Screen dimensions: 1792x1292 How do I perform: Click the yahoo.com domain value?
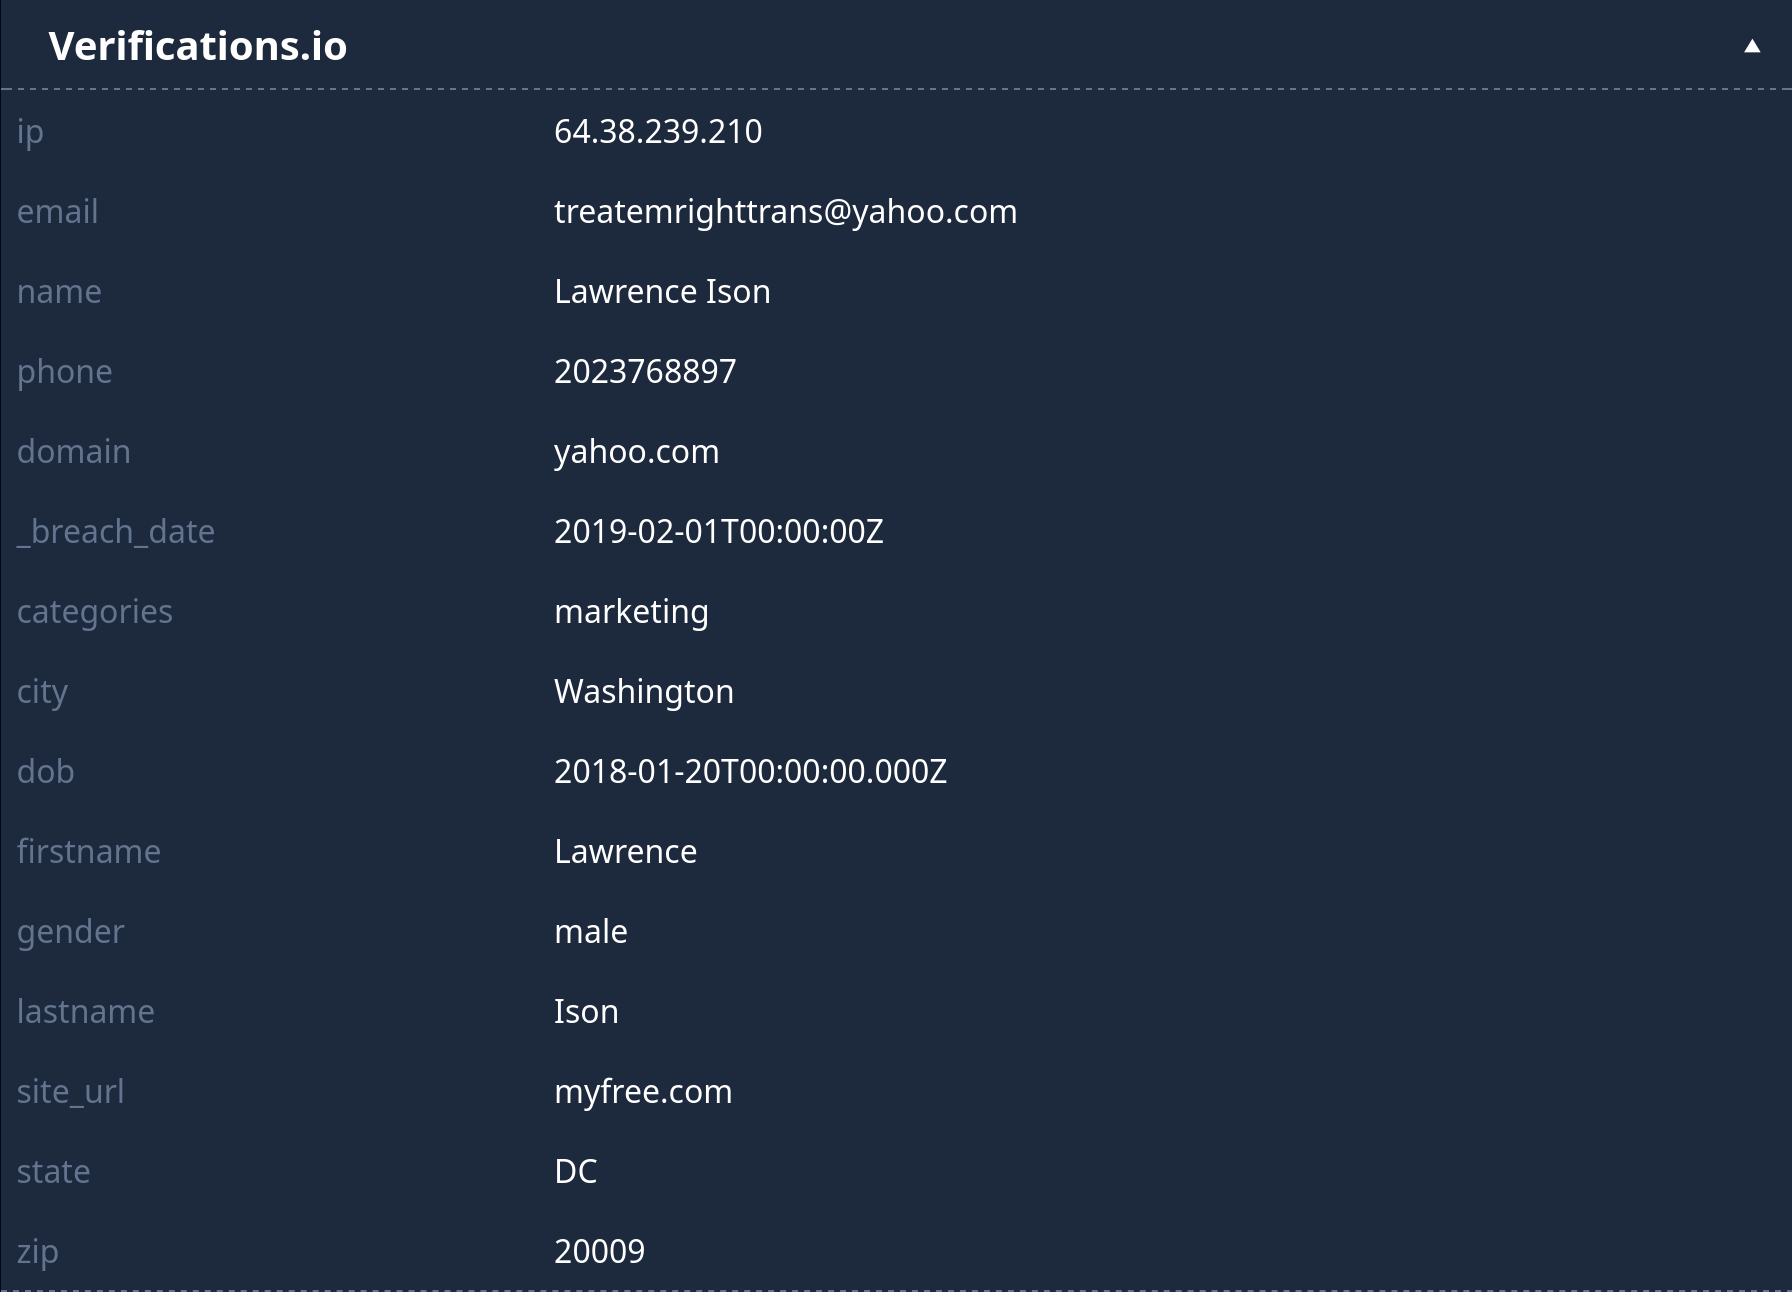[636, 451]
